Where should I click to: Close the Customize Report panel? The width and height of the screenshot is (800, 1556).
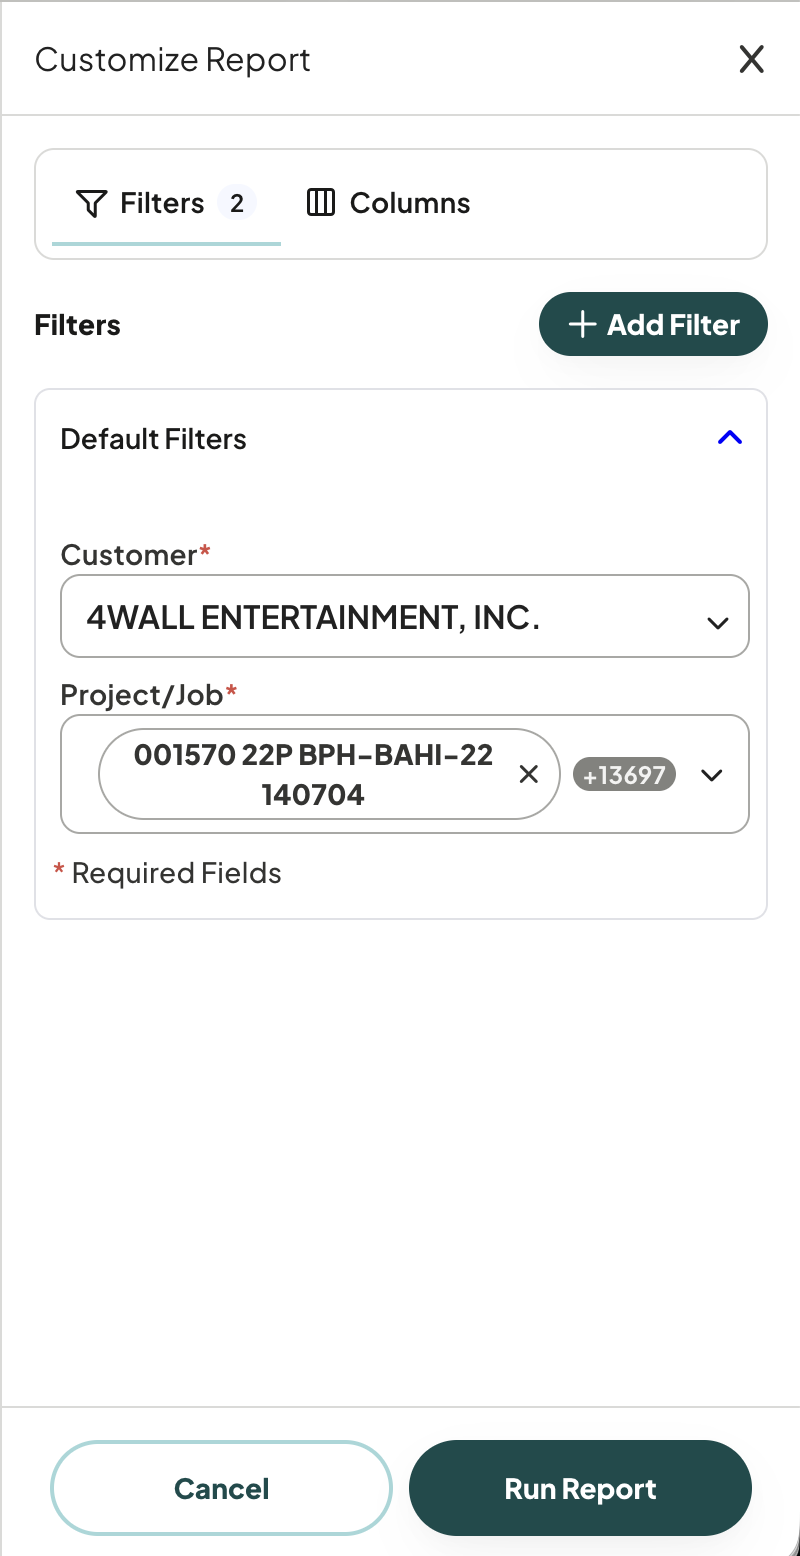(751, 59)
